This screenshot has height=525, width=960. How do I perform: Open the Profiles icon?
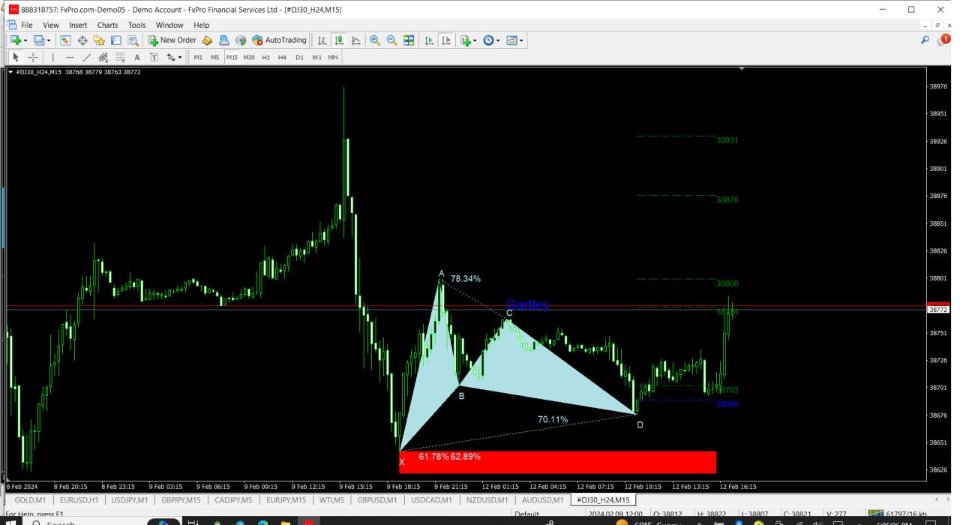[39, 40]
